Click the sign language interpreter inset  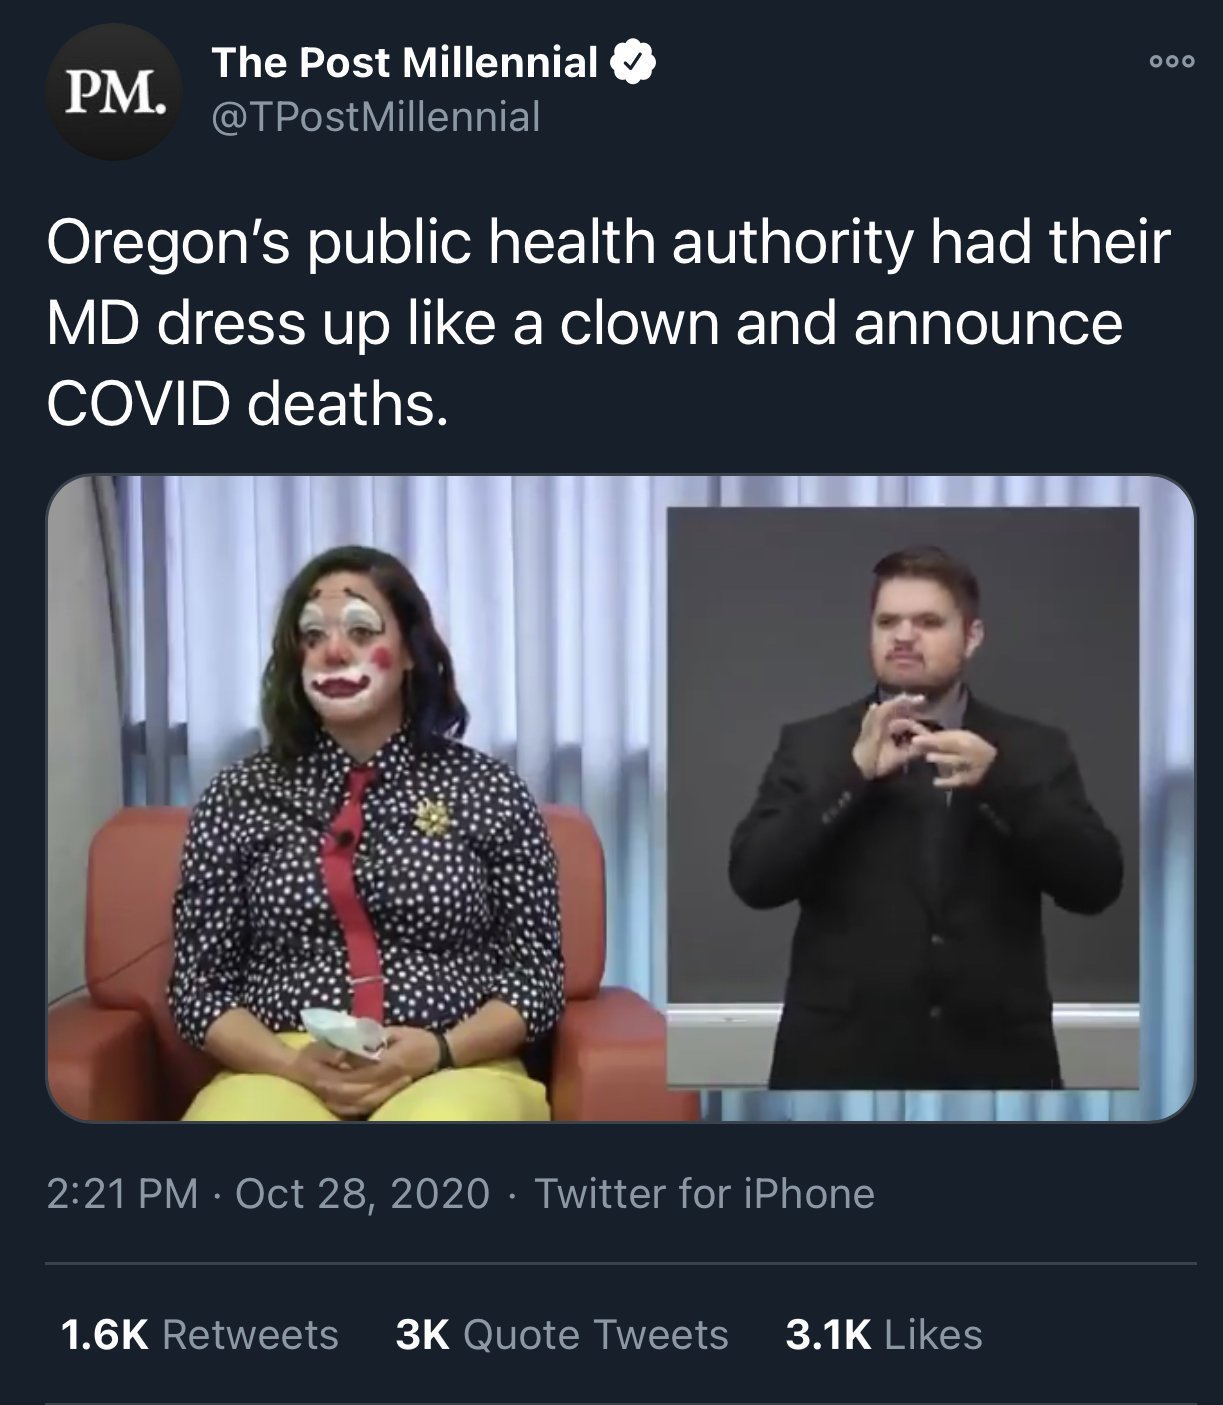pyautogui.click(x=903, y=798)
